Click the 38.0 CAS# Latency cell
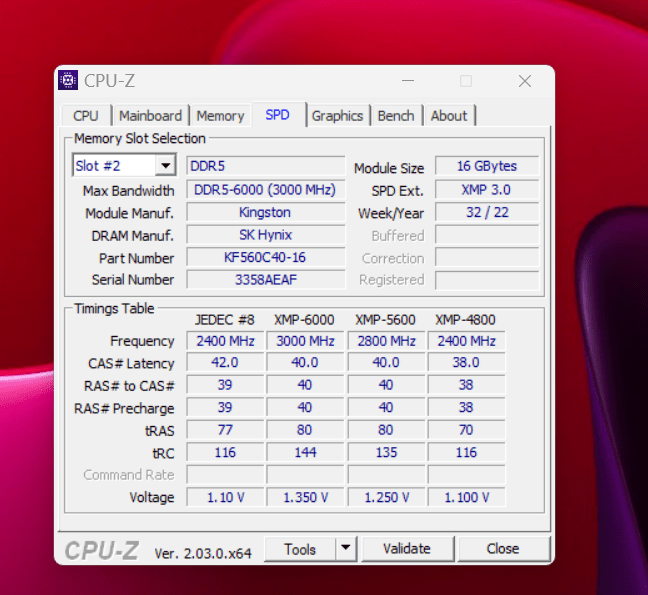 point(466,362)
